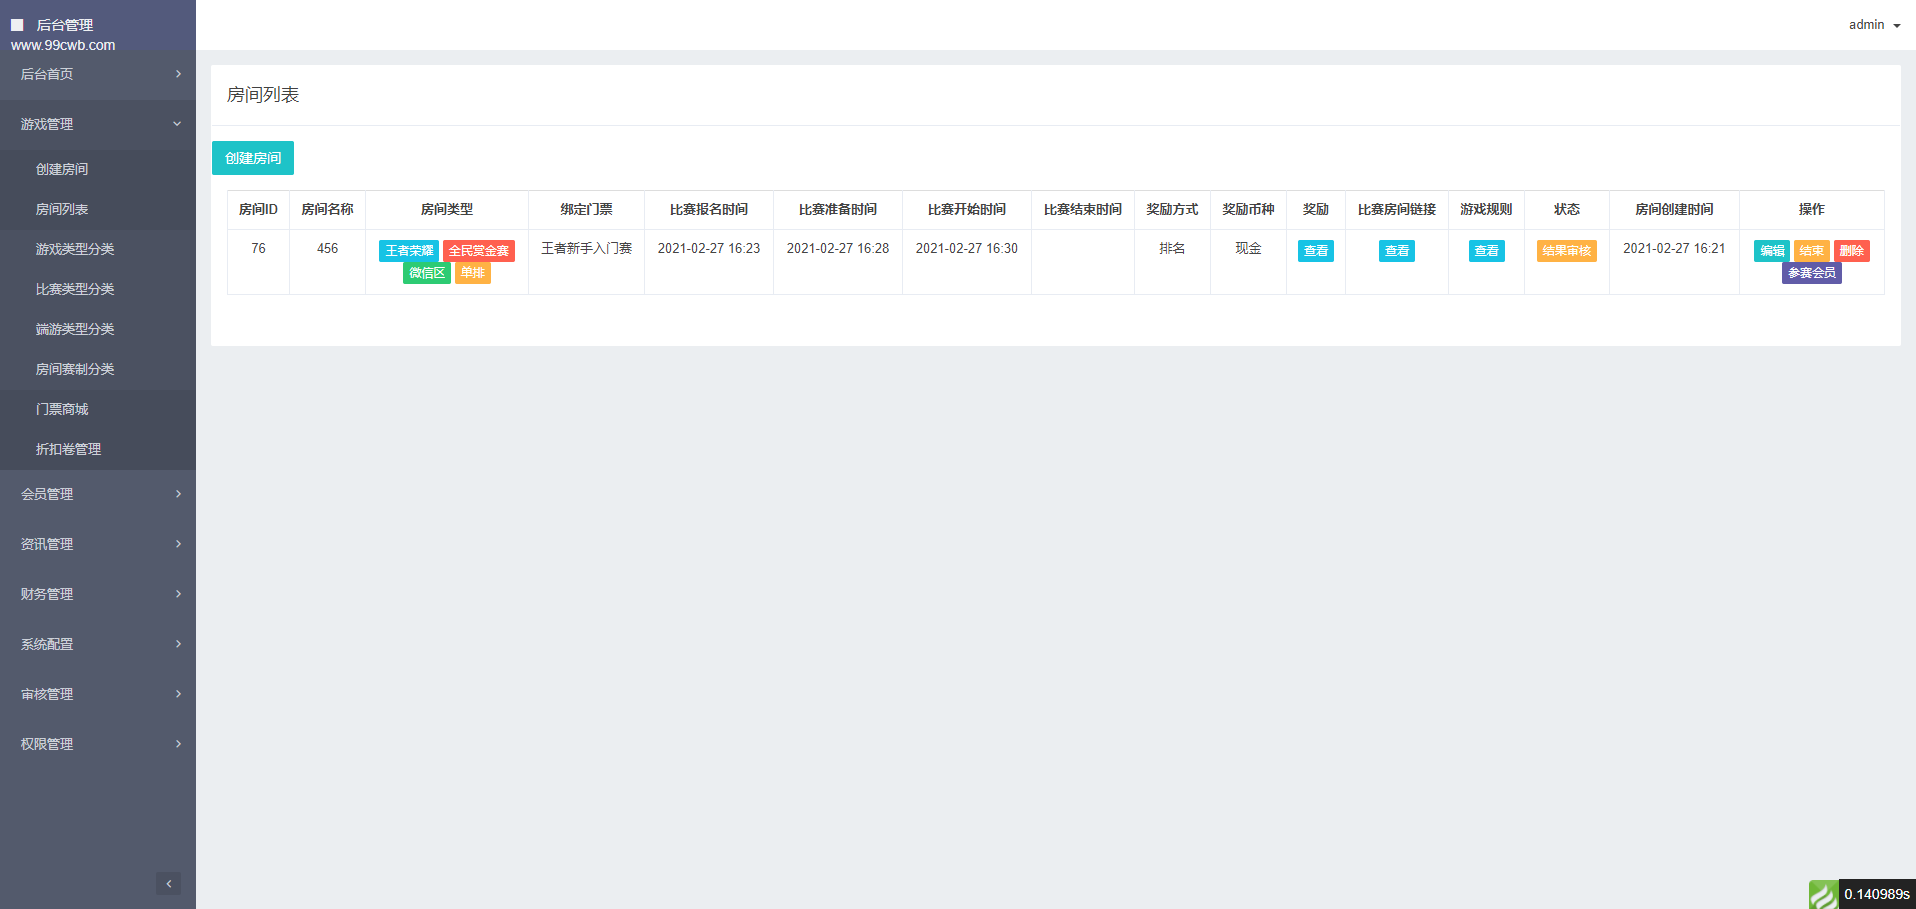Open 房间列表 in the sidebar

point(98,209)
